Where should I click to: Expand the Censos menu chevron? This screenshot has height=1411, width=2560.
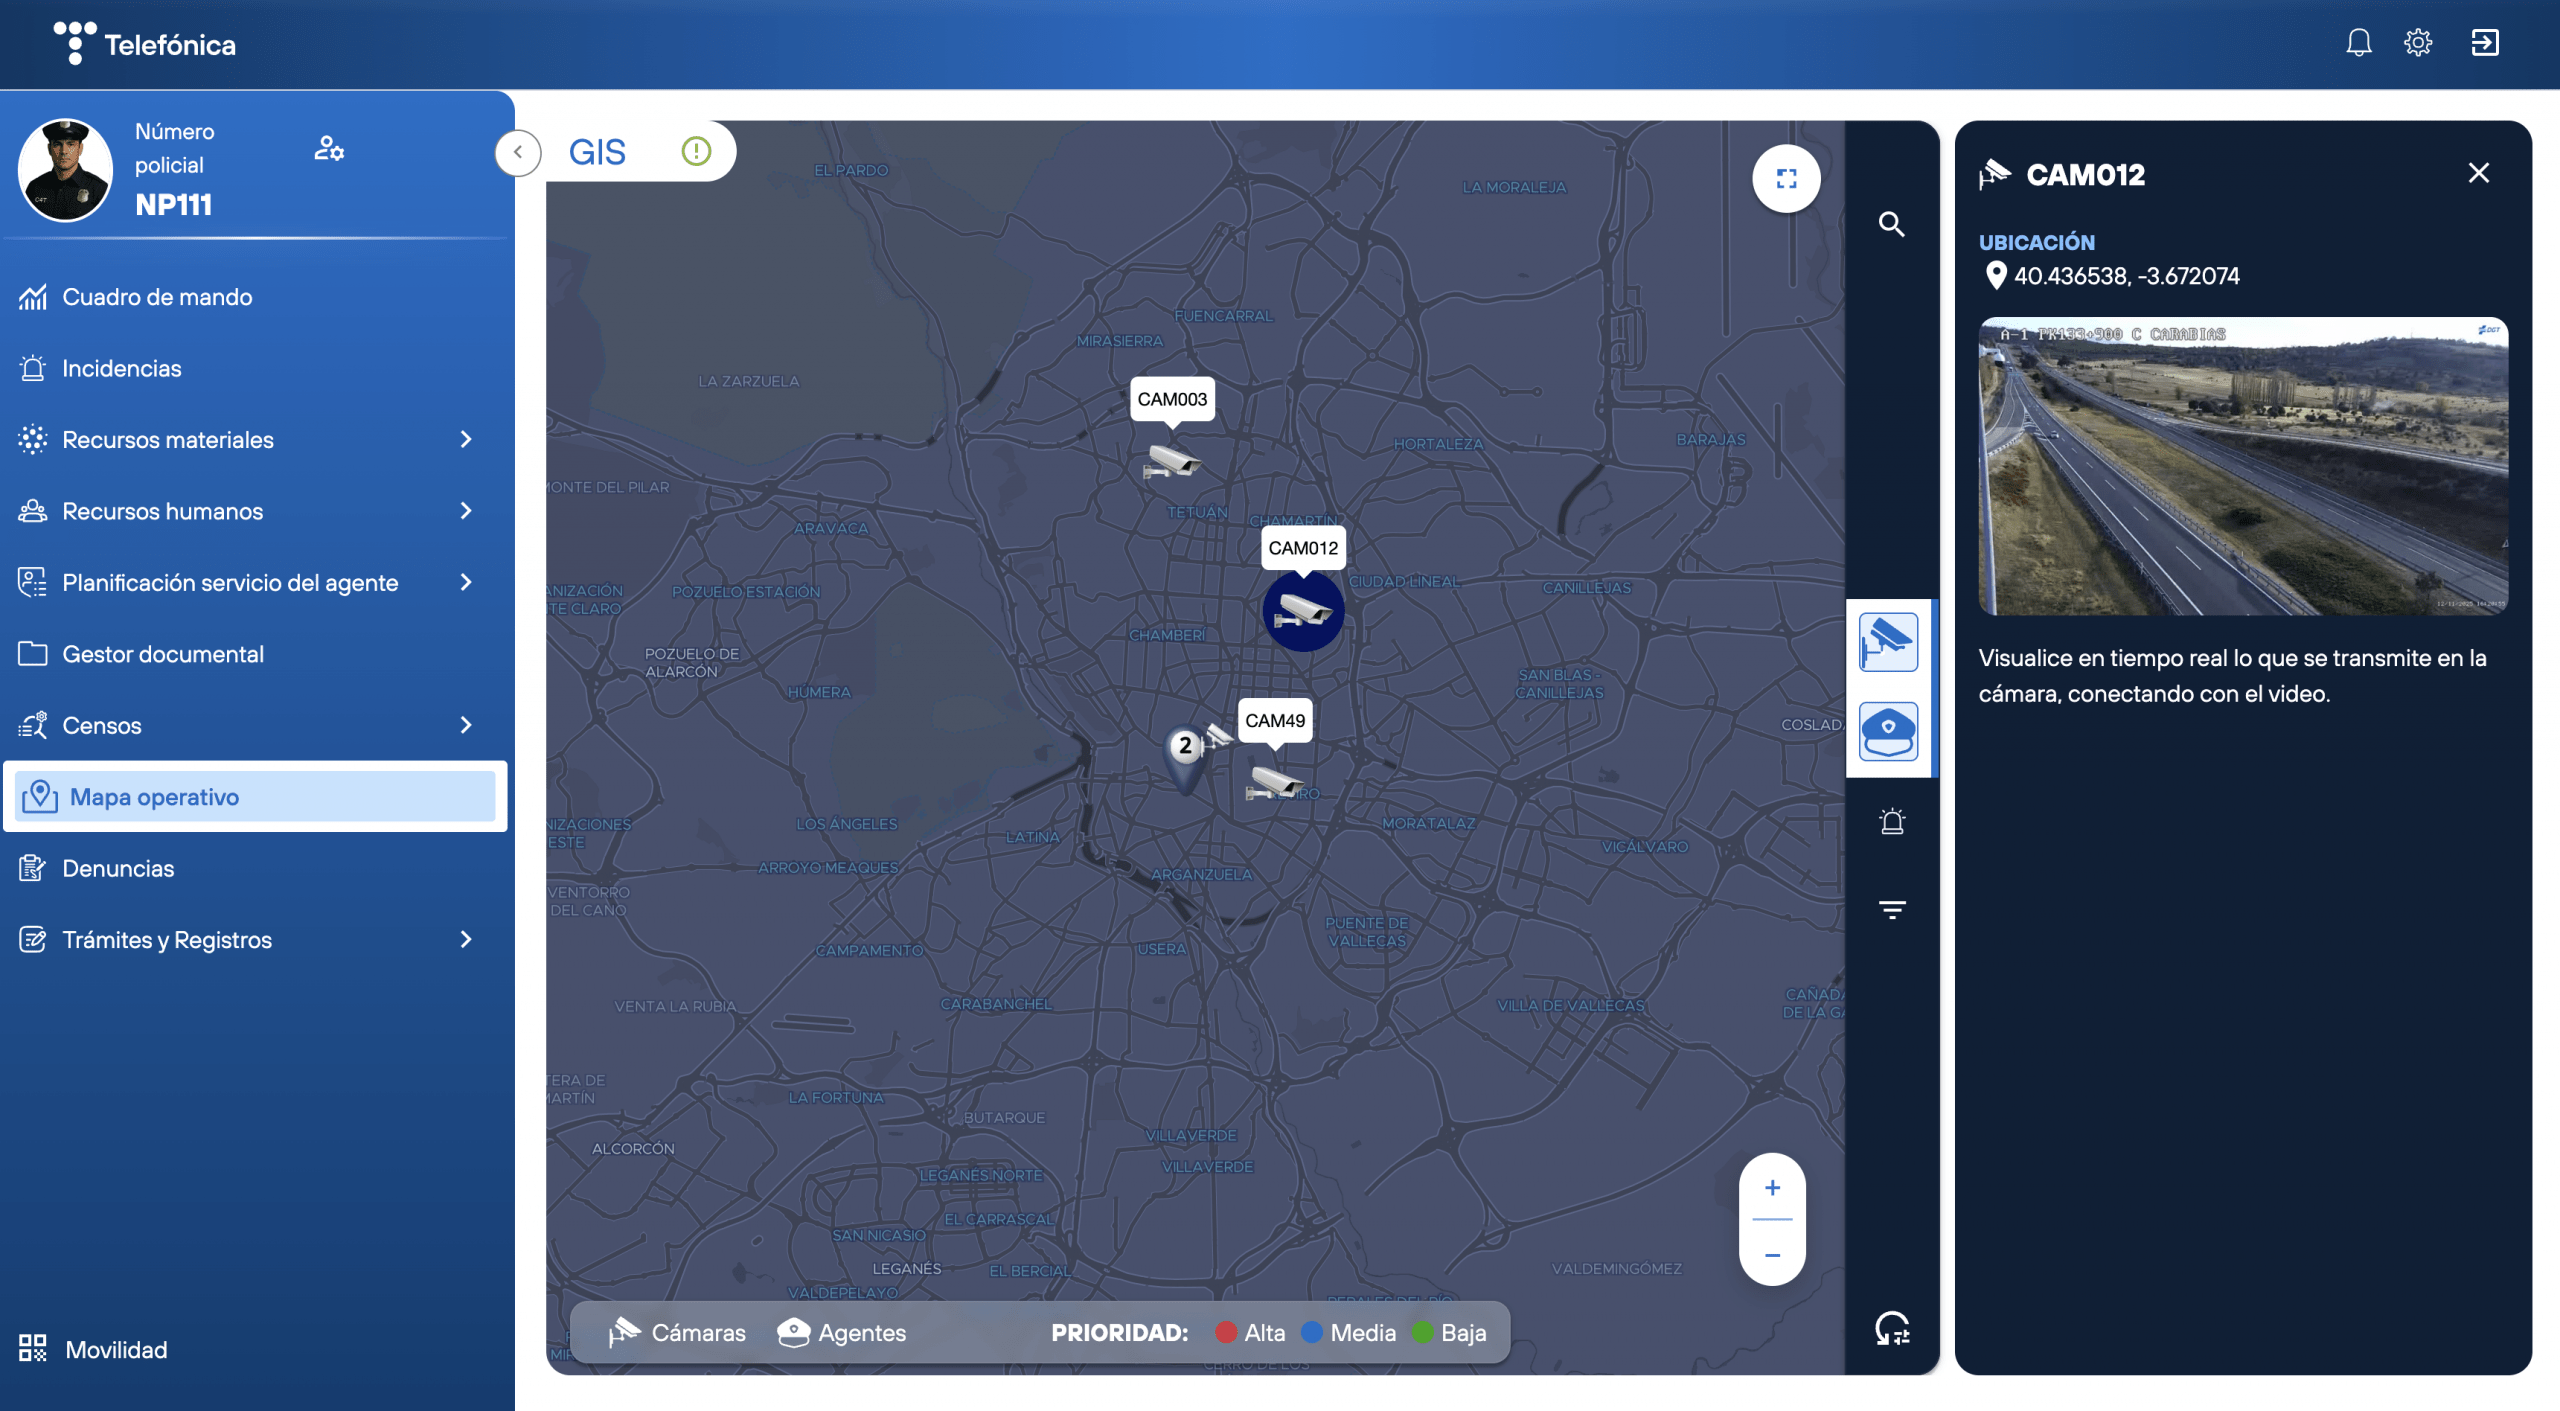click(x=465, y=726)
